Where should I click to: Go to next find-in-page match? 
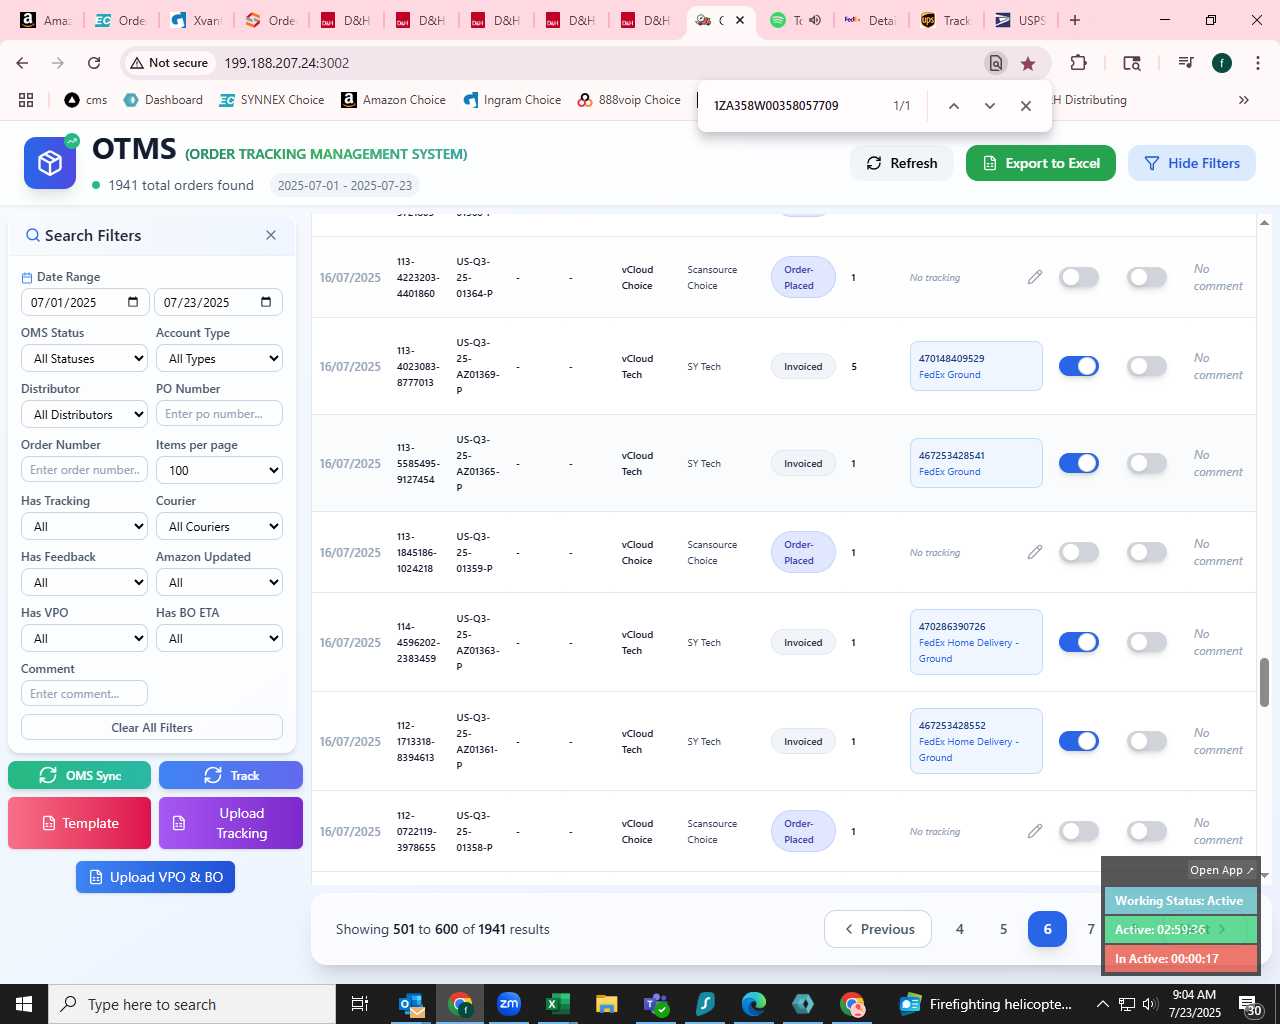pyautogui.click(x=990, y=106)
